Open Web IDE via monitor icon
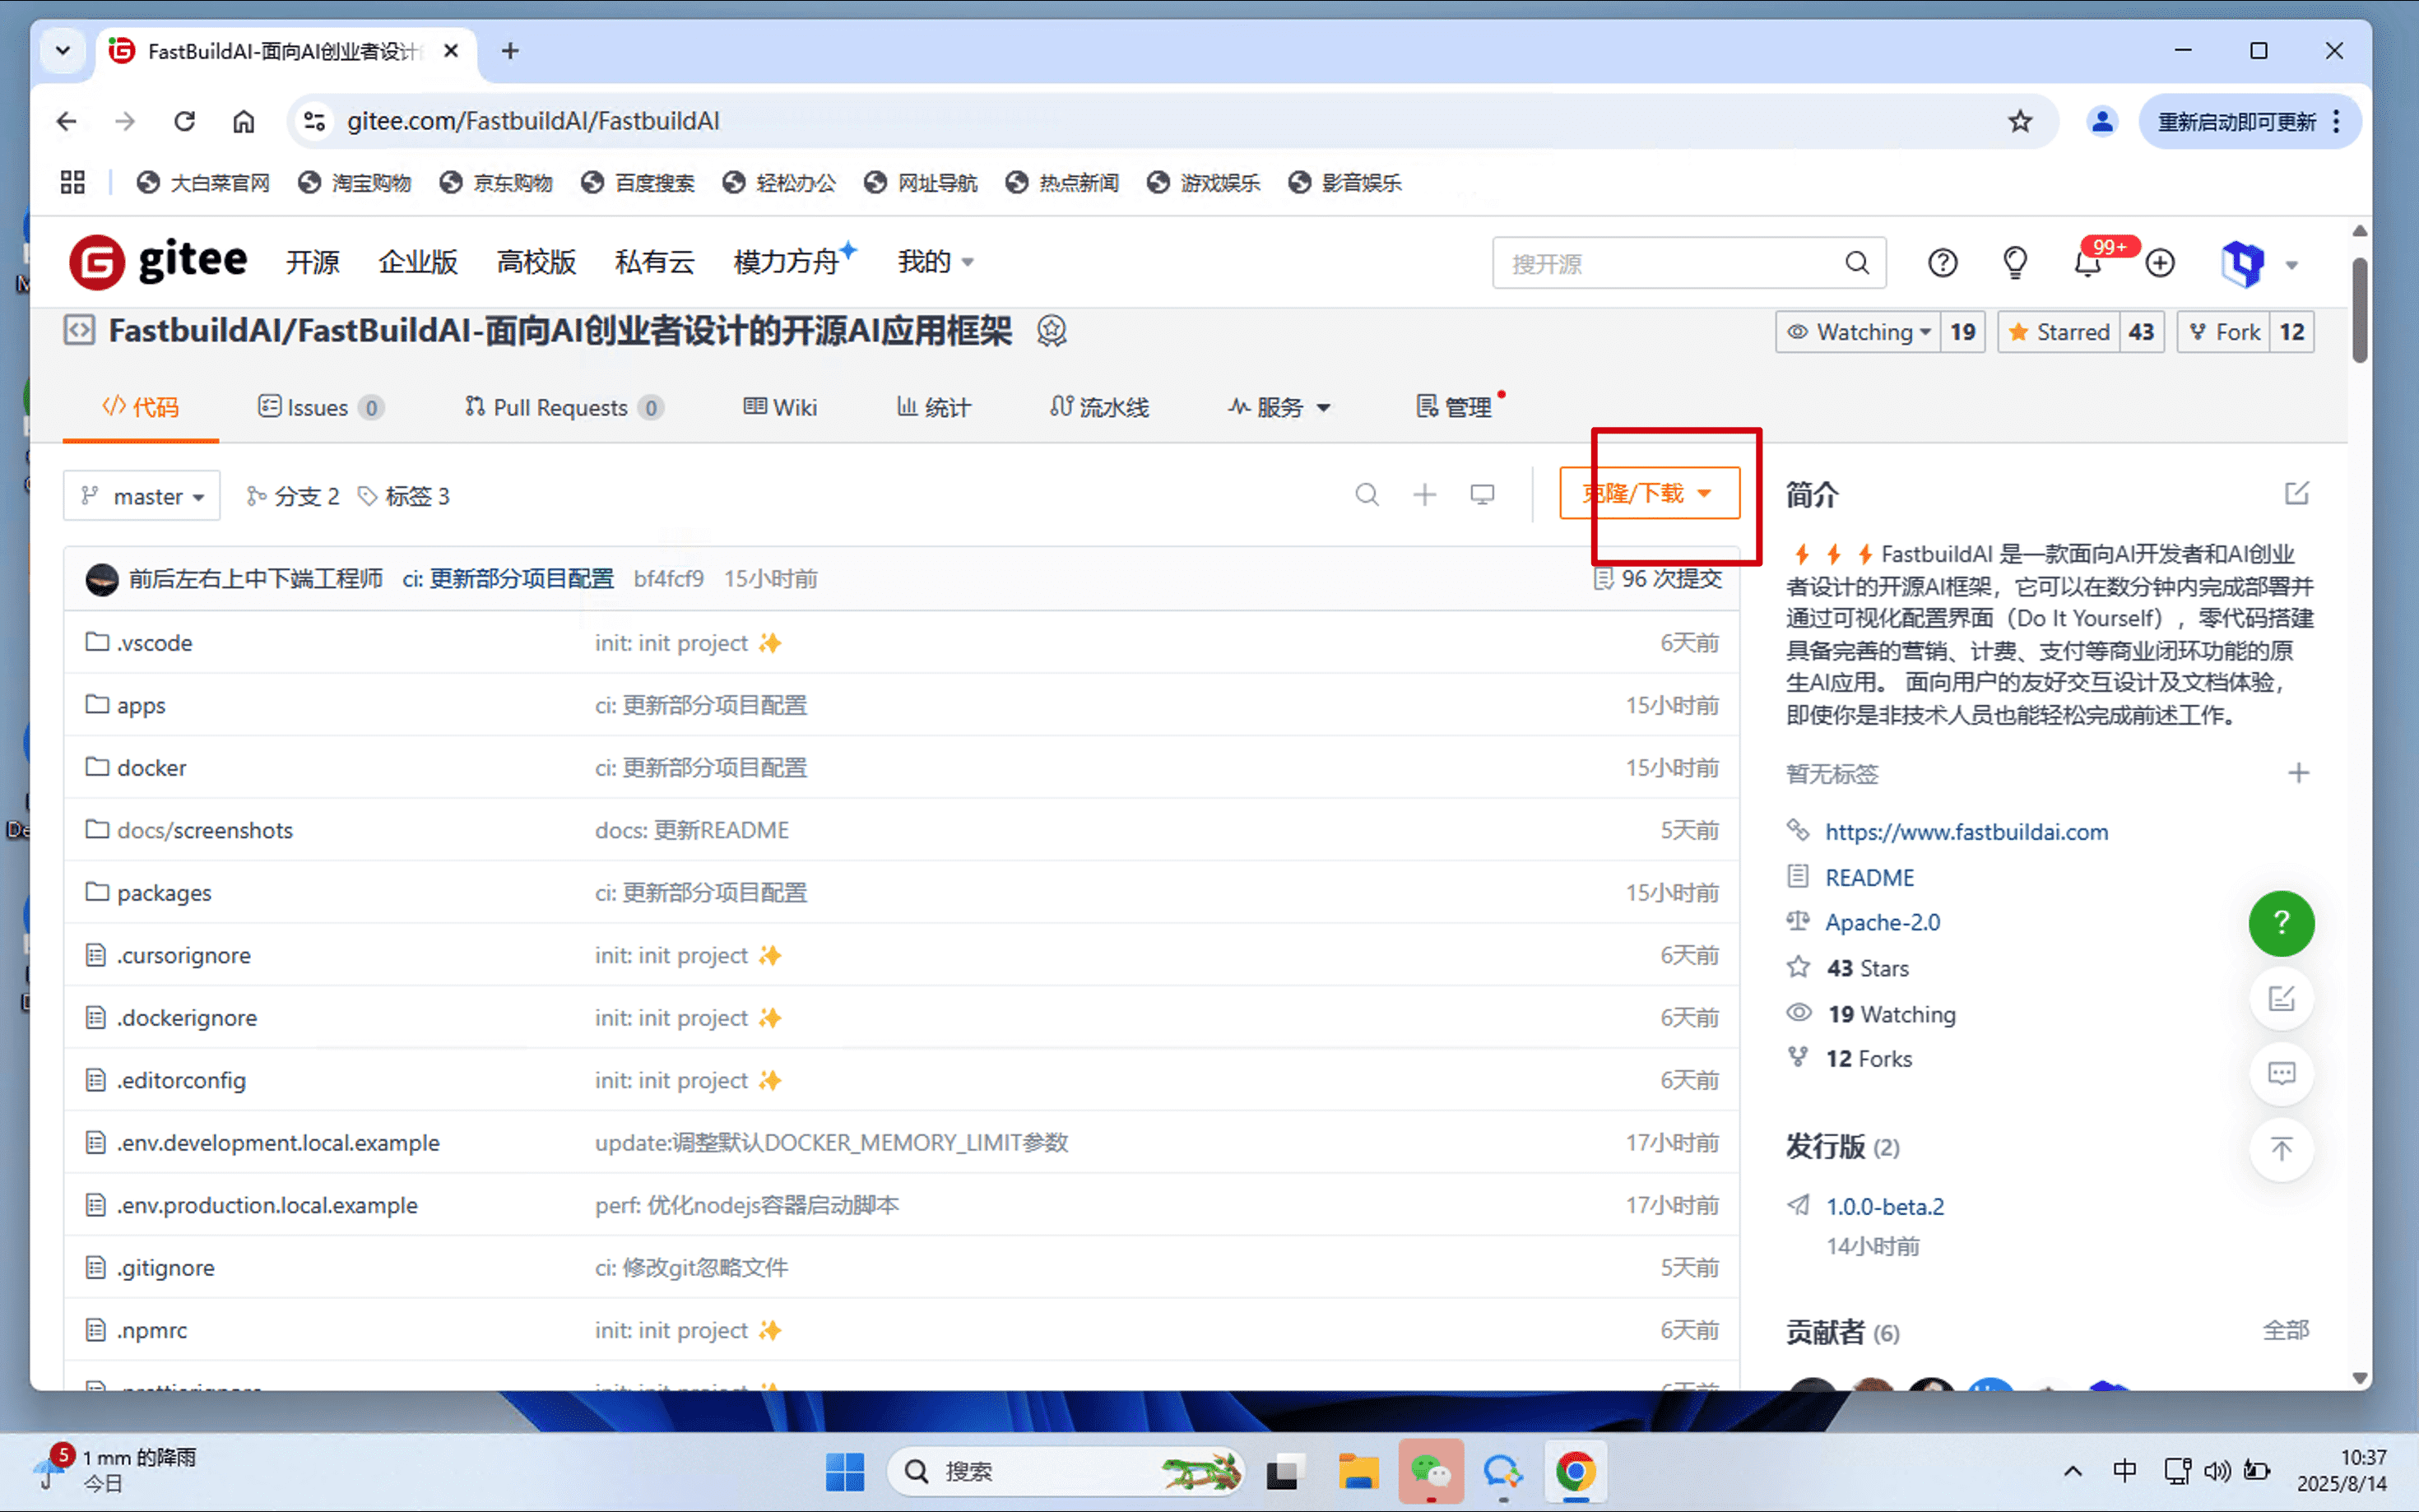The height and width of the screenshot is (1512, 2419). click(x=1481, y=494)
